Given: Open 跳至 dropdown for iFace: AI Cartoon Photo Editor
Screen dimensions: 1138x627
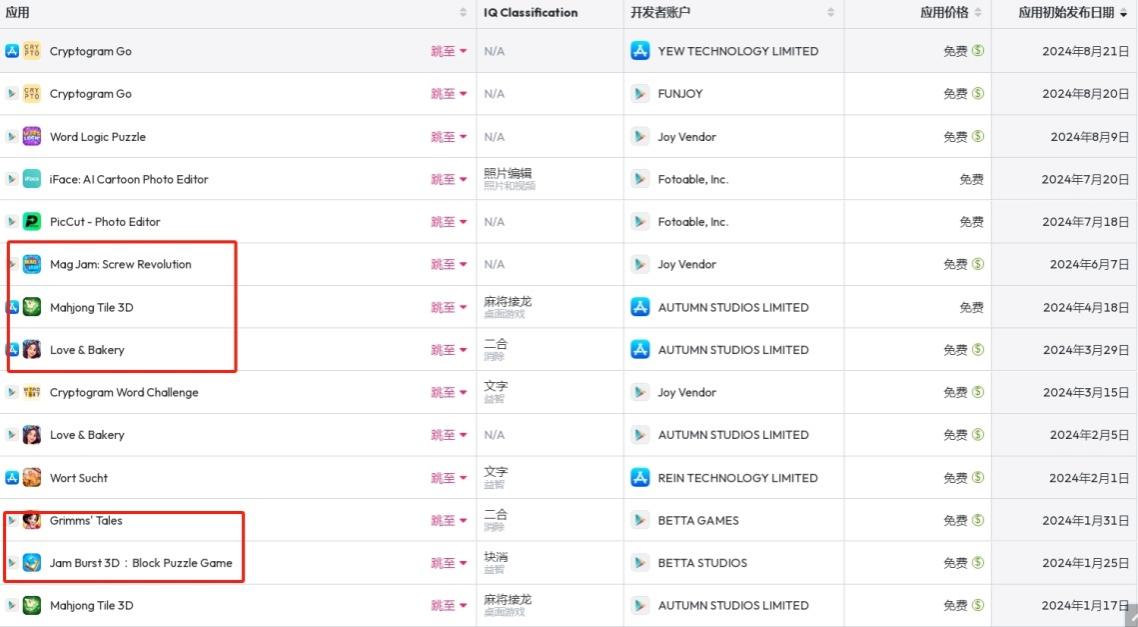Looking at the screenshot, I should 449,179.
